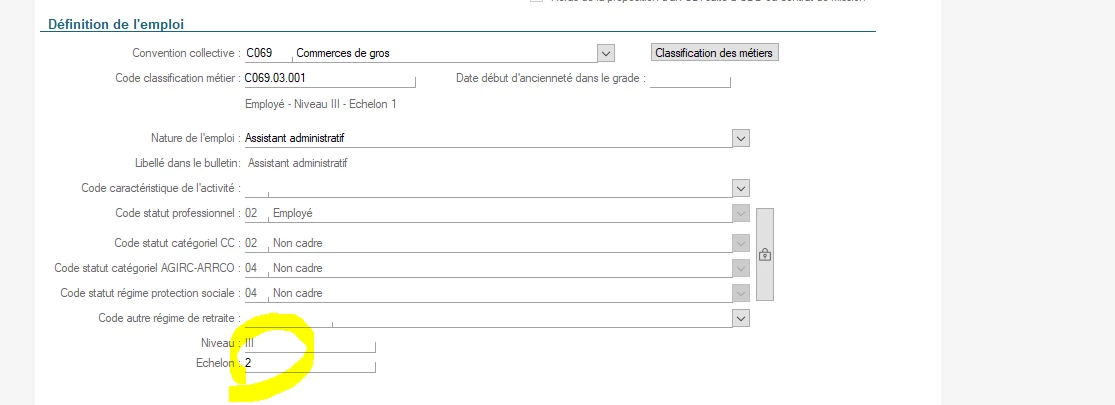1115x405 pixels.
Task: Click the Classification des métiers button
Action: click(x=714, y=53)
